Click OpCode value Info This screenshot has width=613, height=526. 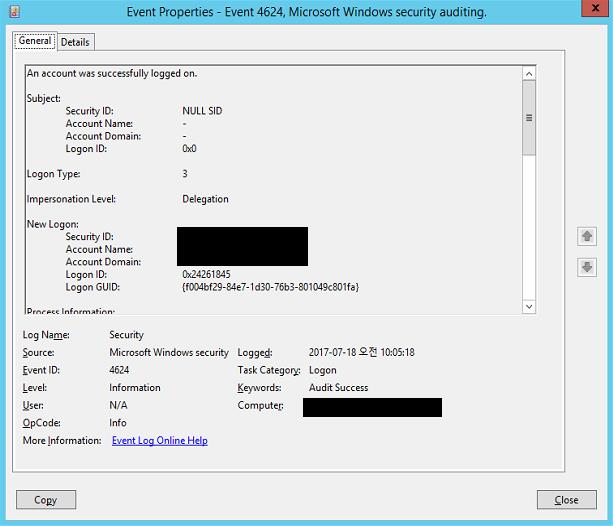pyautogui.click(x=117, y=423)
